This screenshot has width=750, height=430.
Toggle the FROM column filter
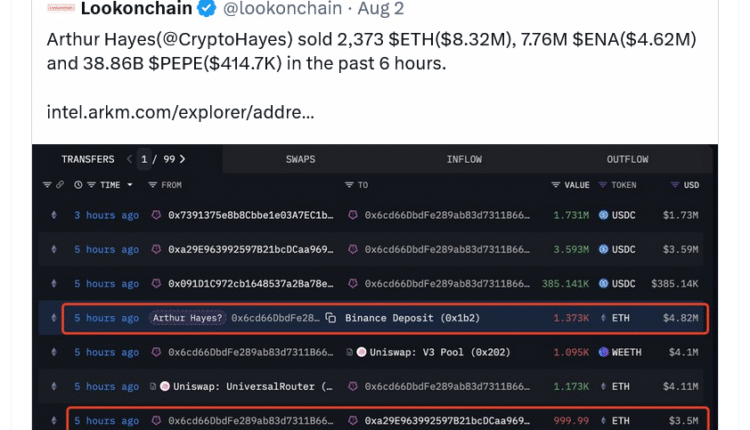point(152,185)
